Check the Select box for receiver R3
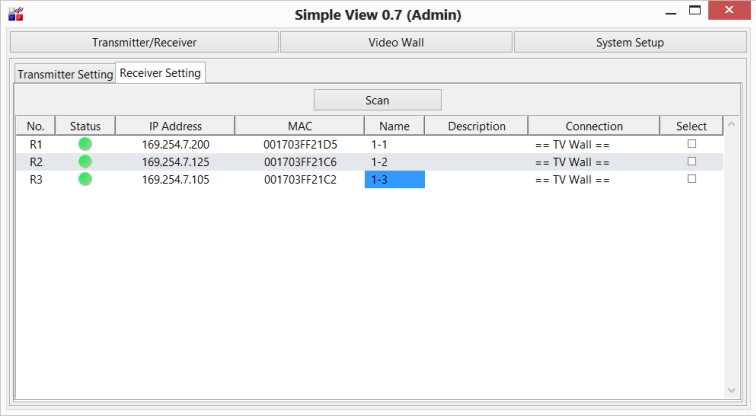This screenshot has width=756, height=416. pos(691,179)
